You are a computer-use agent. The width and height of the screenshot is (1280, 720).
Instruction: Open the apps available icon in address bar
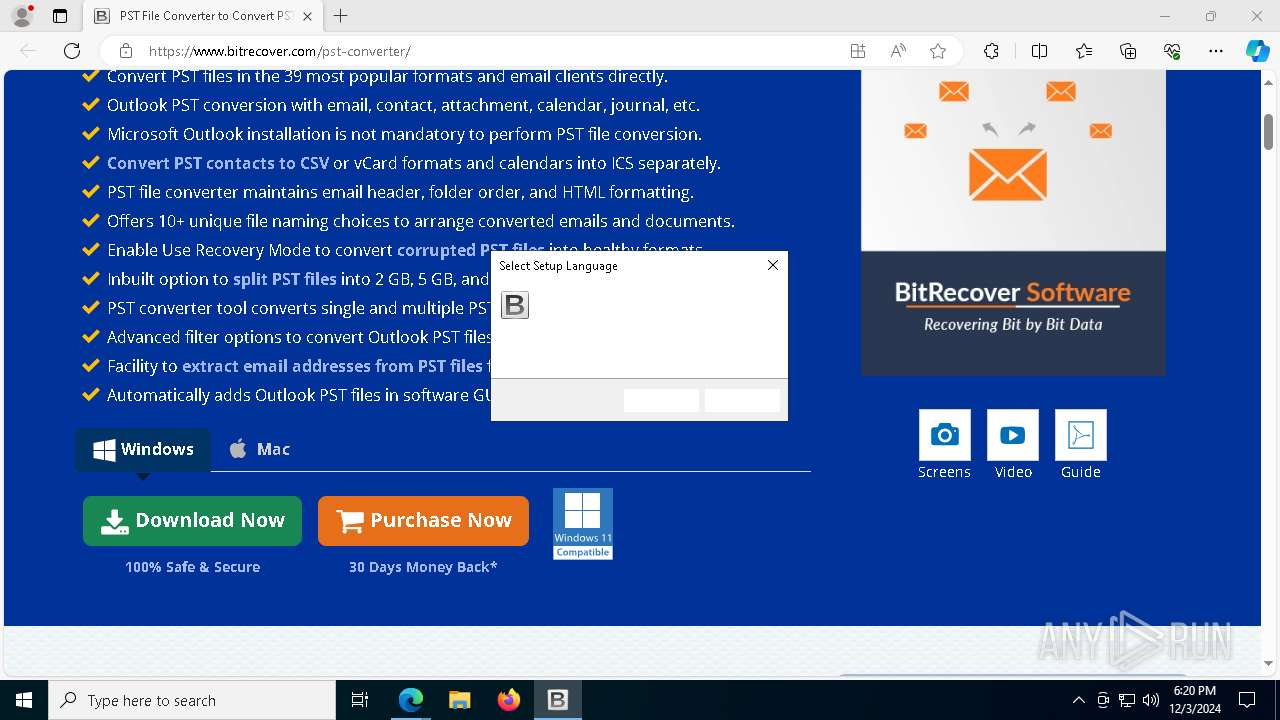coord(858,51)
